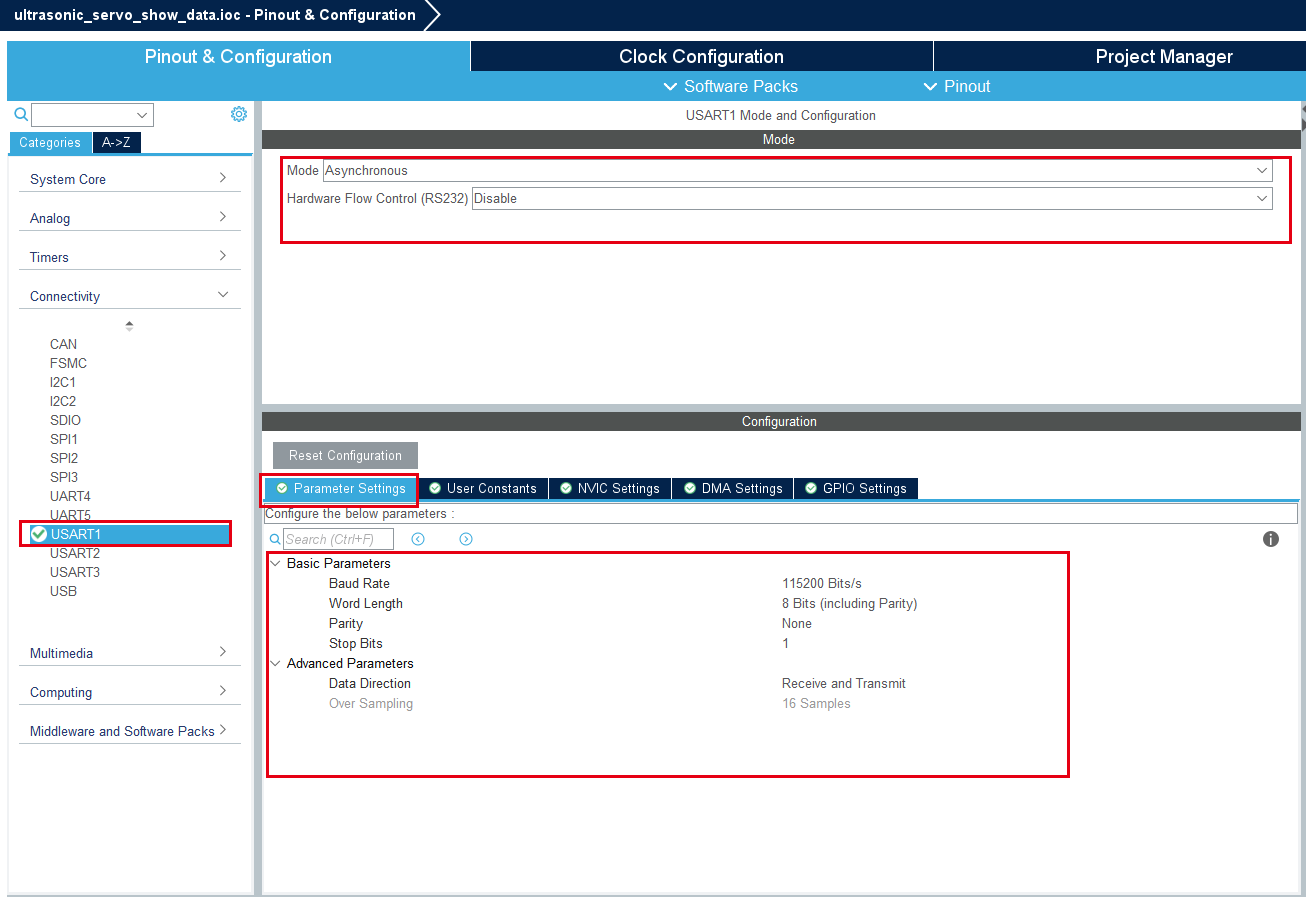
Task: Open Hardware Flow Control dropdown
Action: click(x=872, y=199)
